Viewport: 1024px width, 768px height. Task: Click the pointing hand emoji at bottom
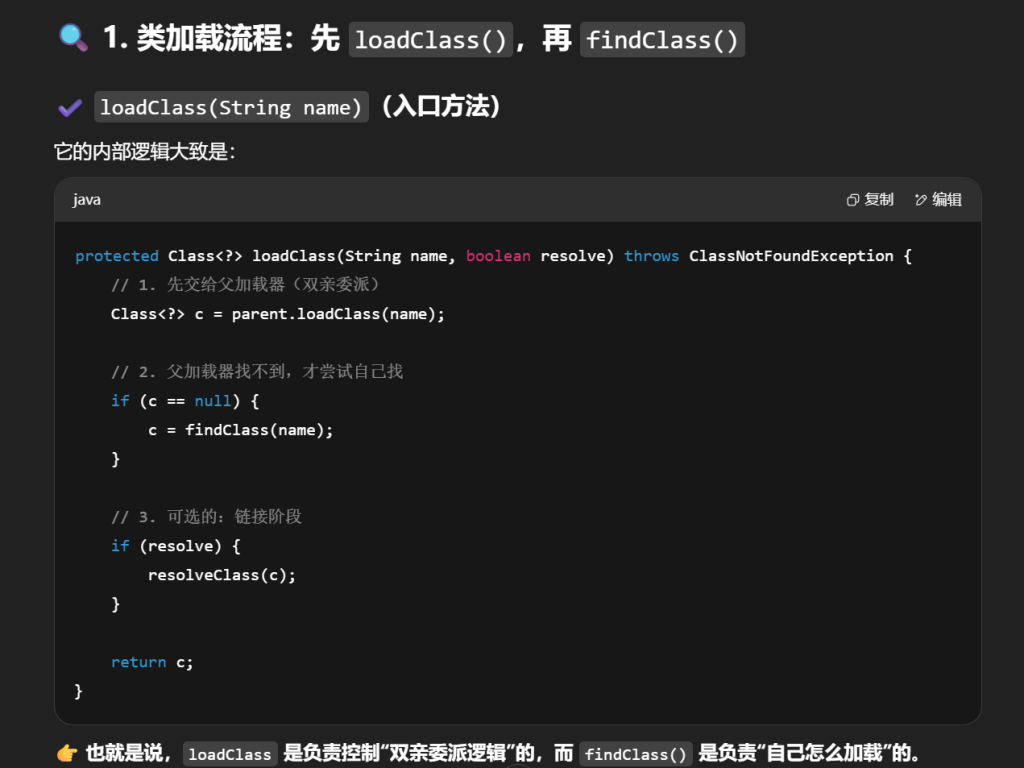[x=66, y=753]
